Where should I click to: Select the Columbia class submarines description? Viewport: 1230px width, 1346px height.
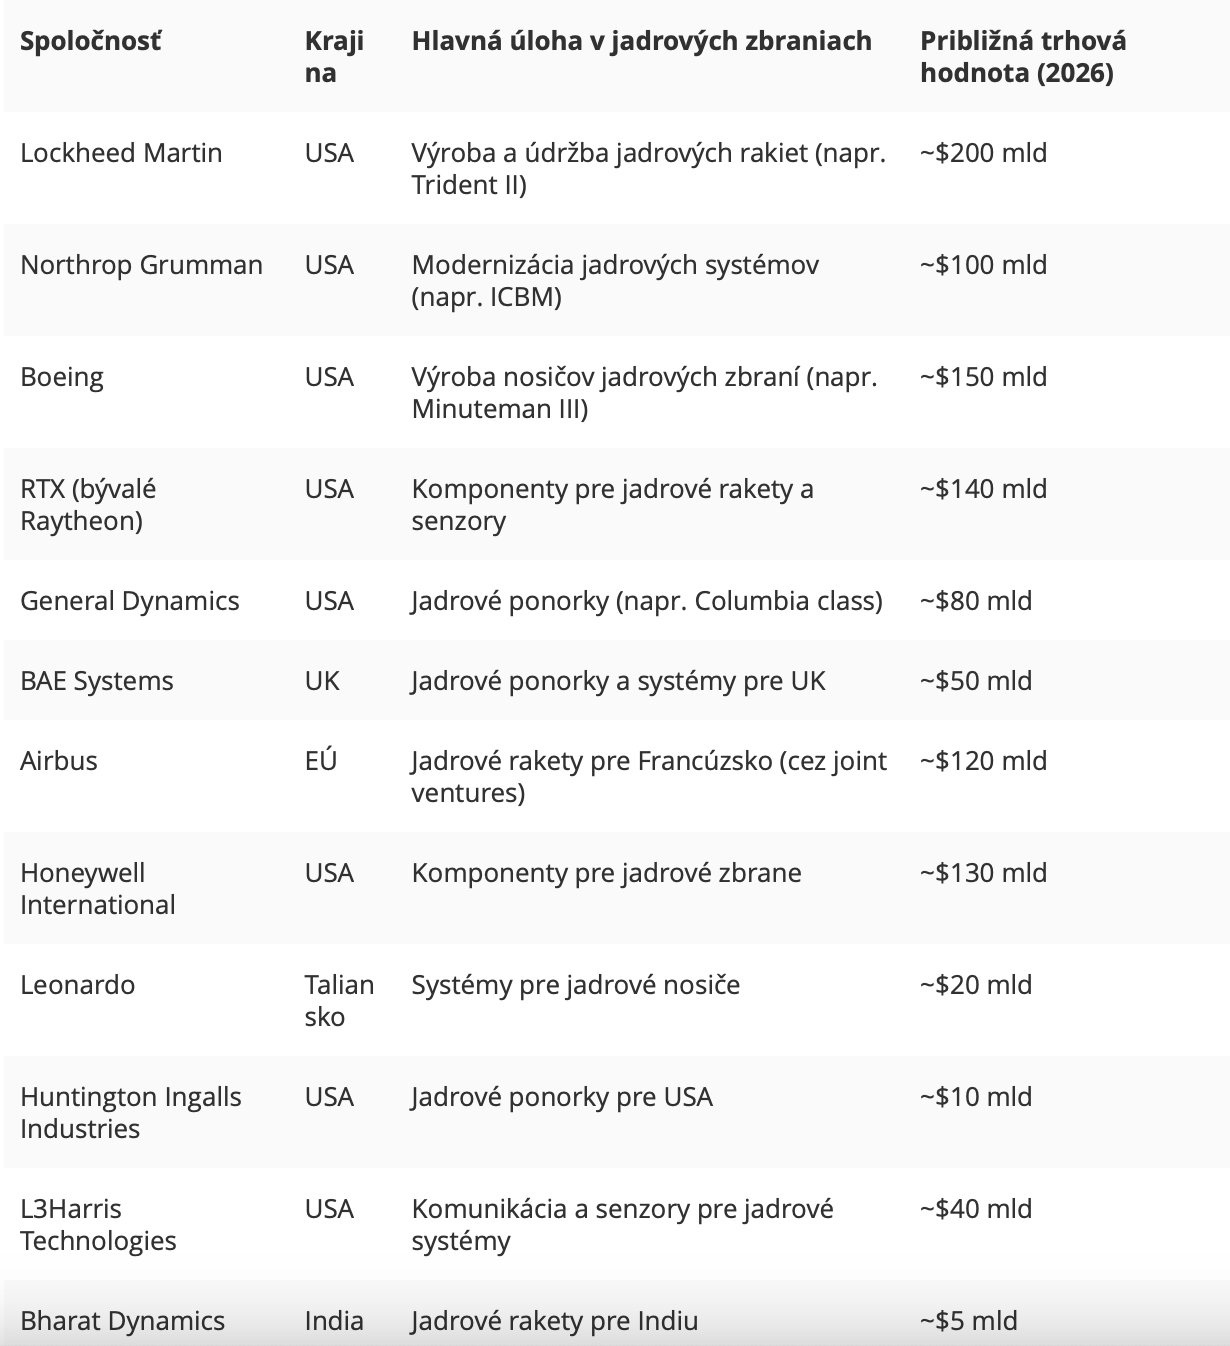click(x=646, y=601)
